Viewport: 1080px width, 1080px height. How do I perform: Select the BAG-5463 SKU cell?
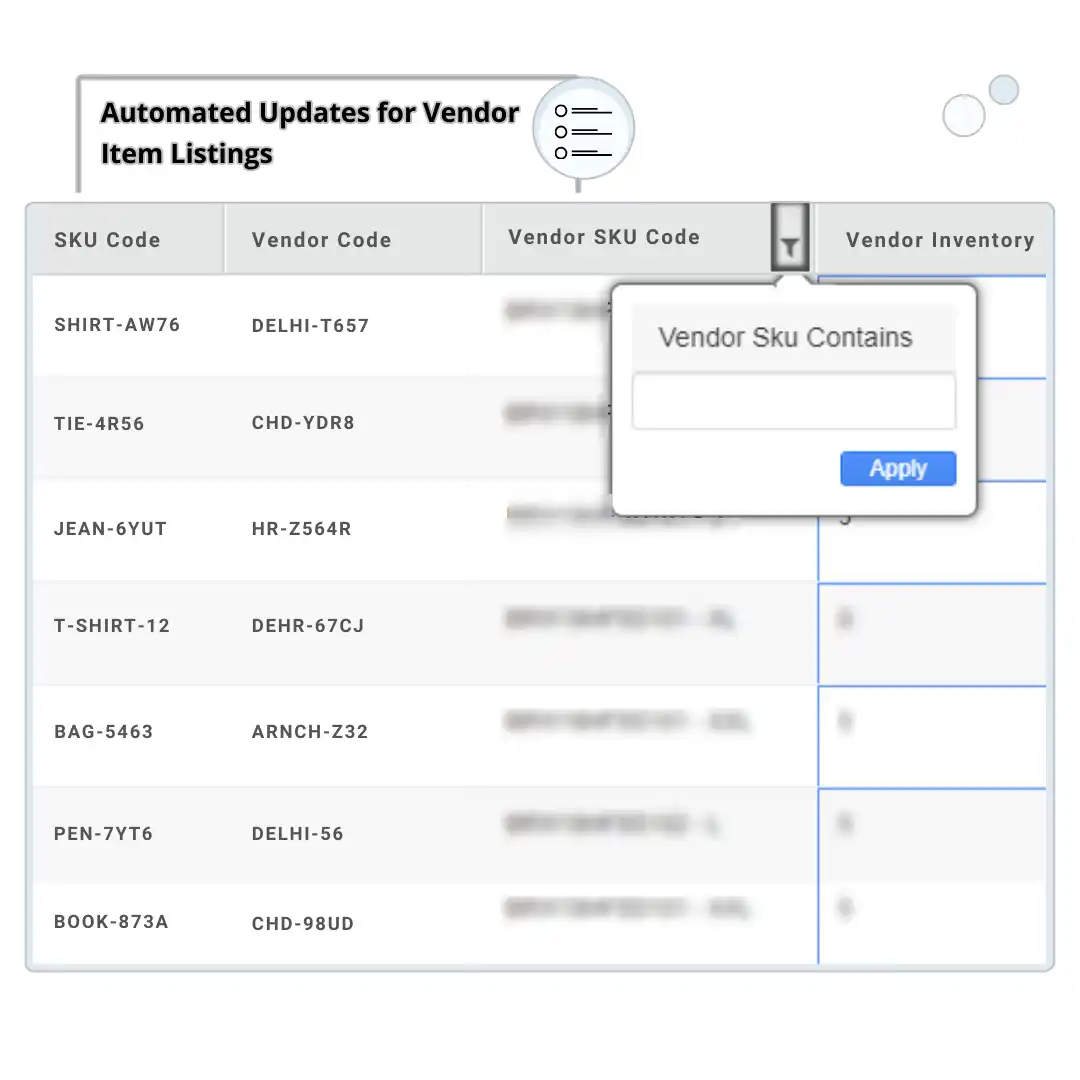coord(104,732)
